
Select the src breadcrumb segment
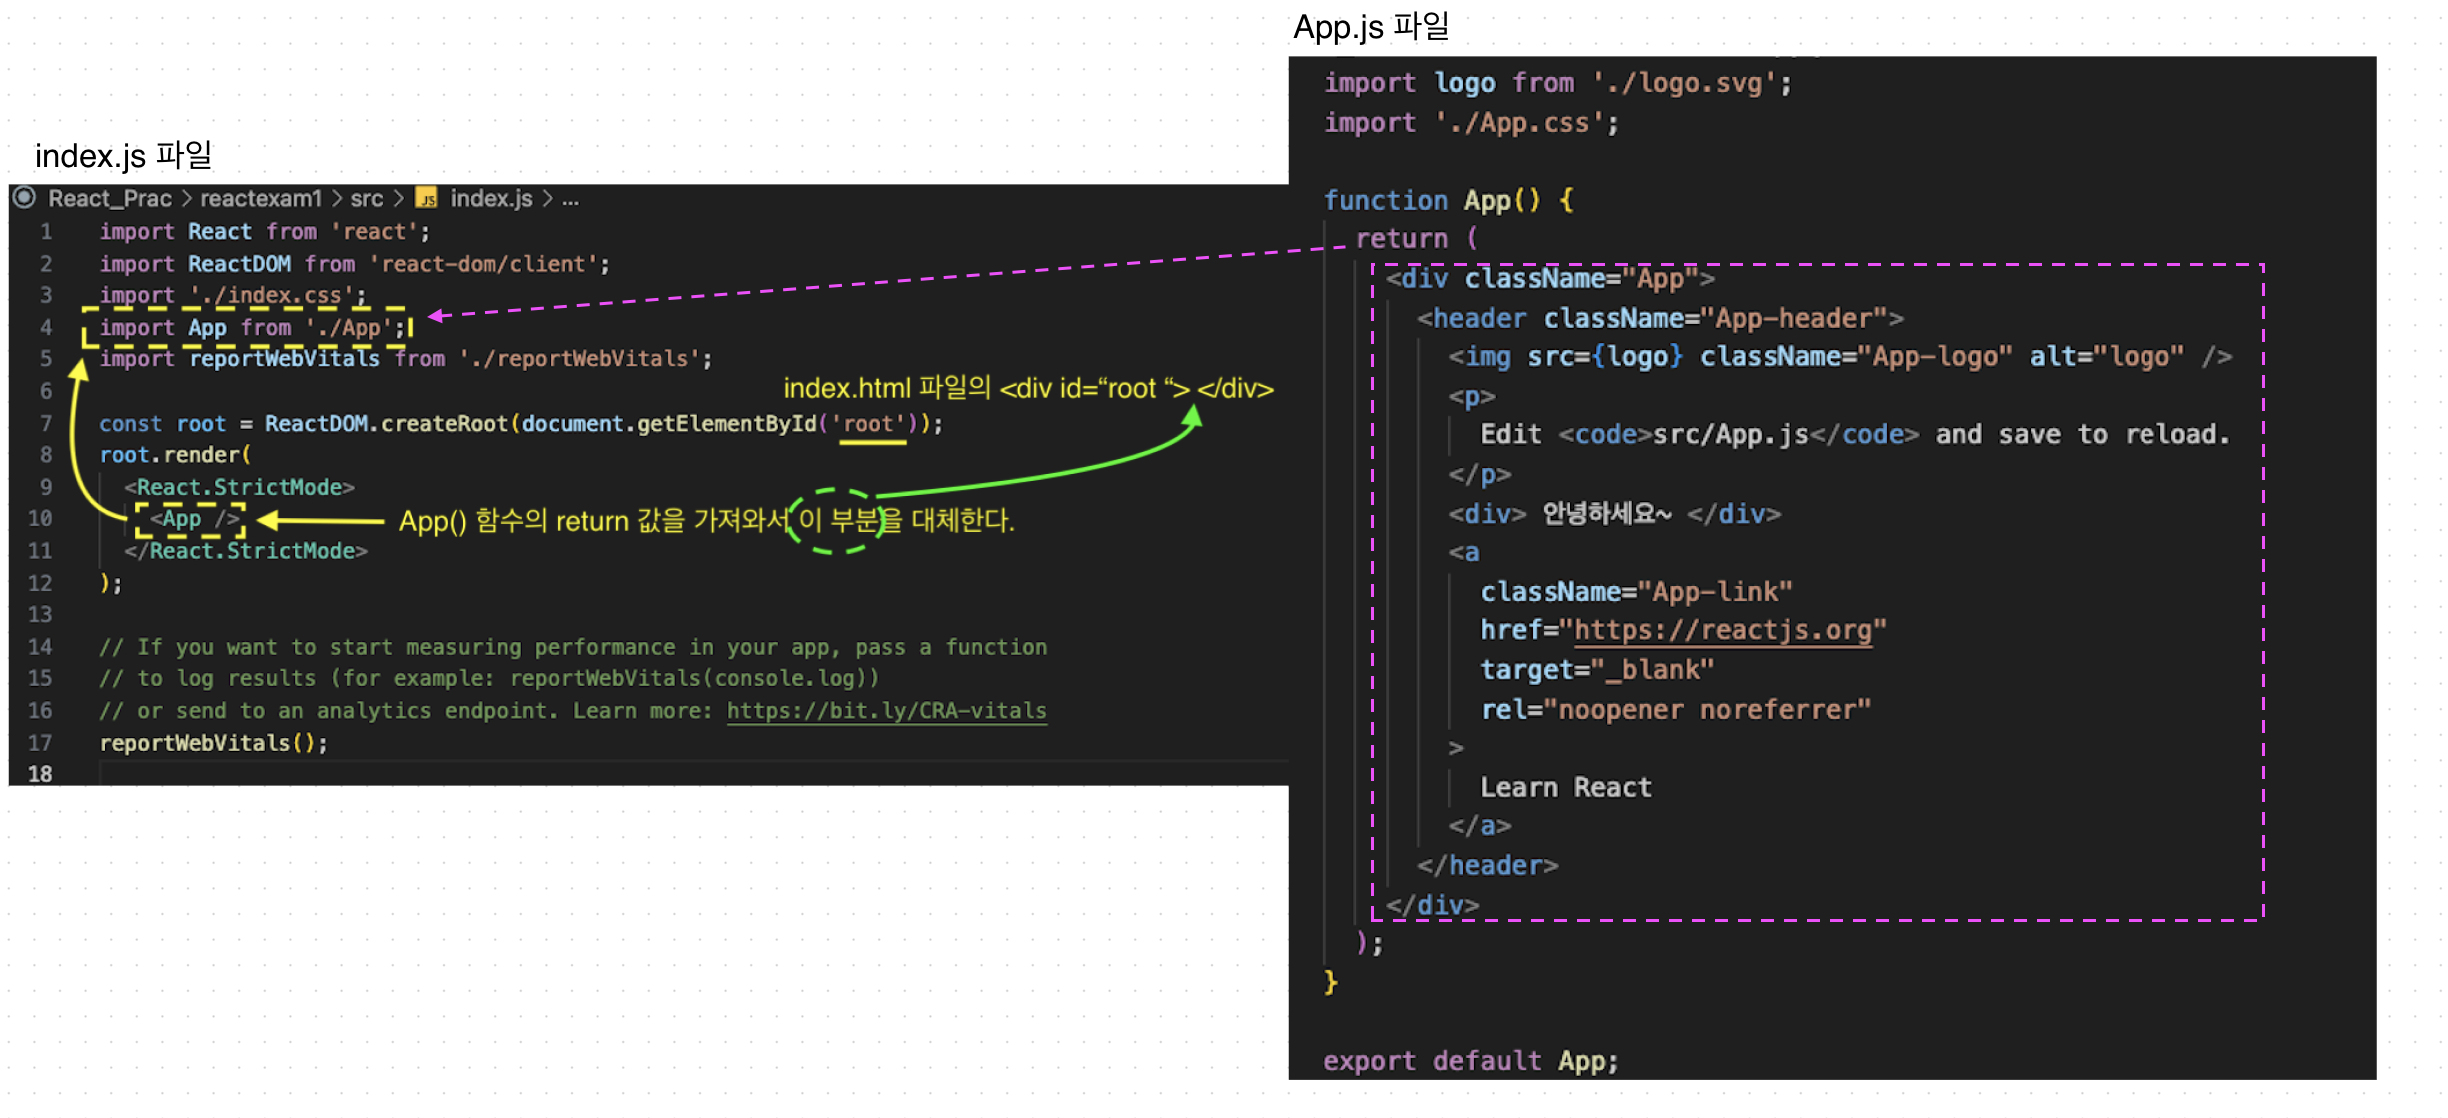point(366,199)
